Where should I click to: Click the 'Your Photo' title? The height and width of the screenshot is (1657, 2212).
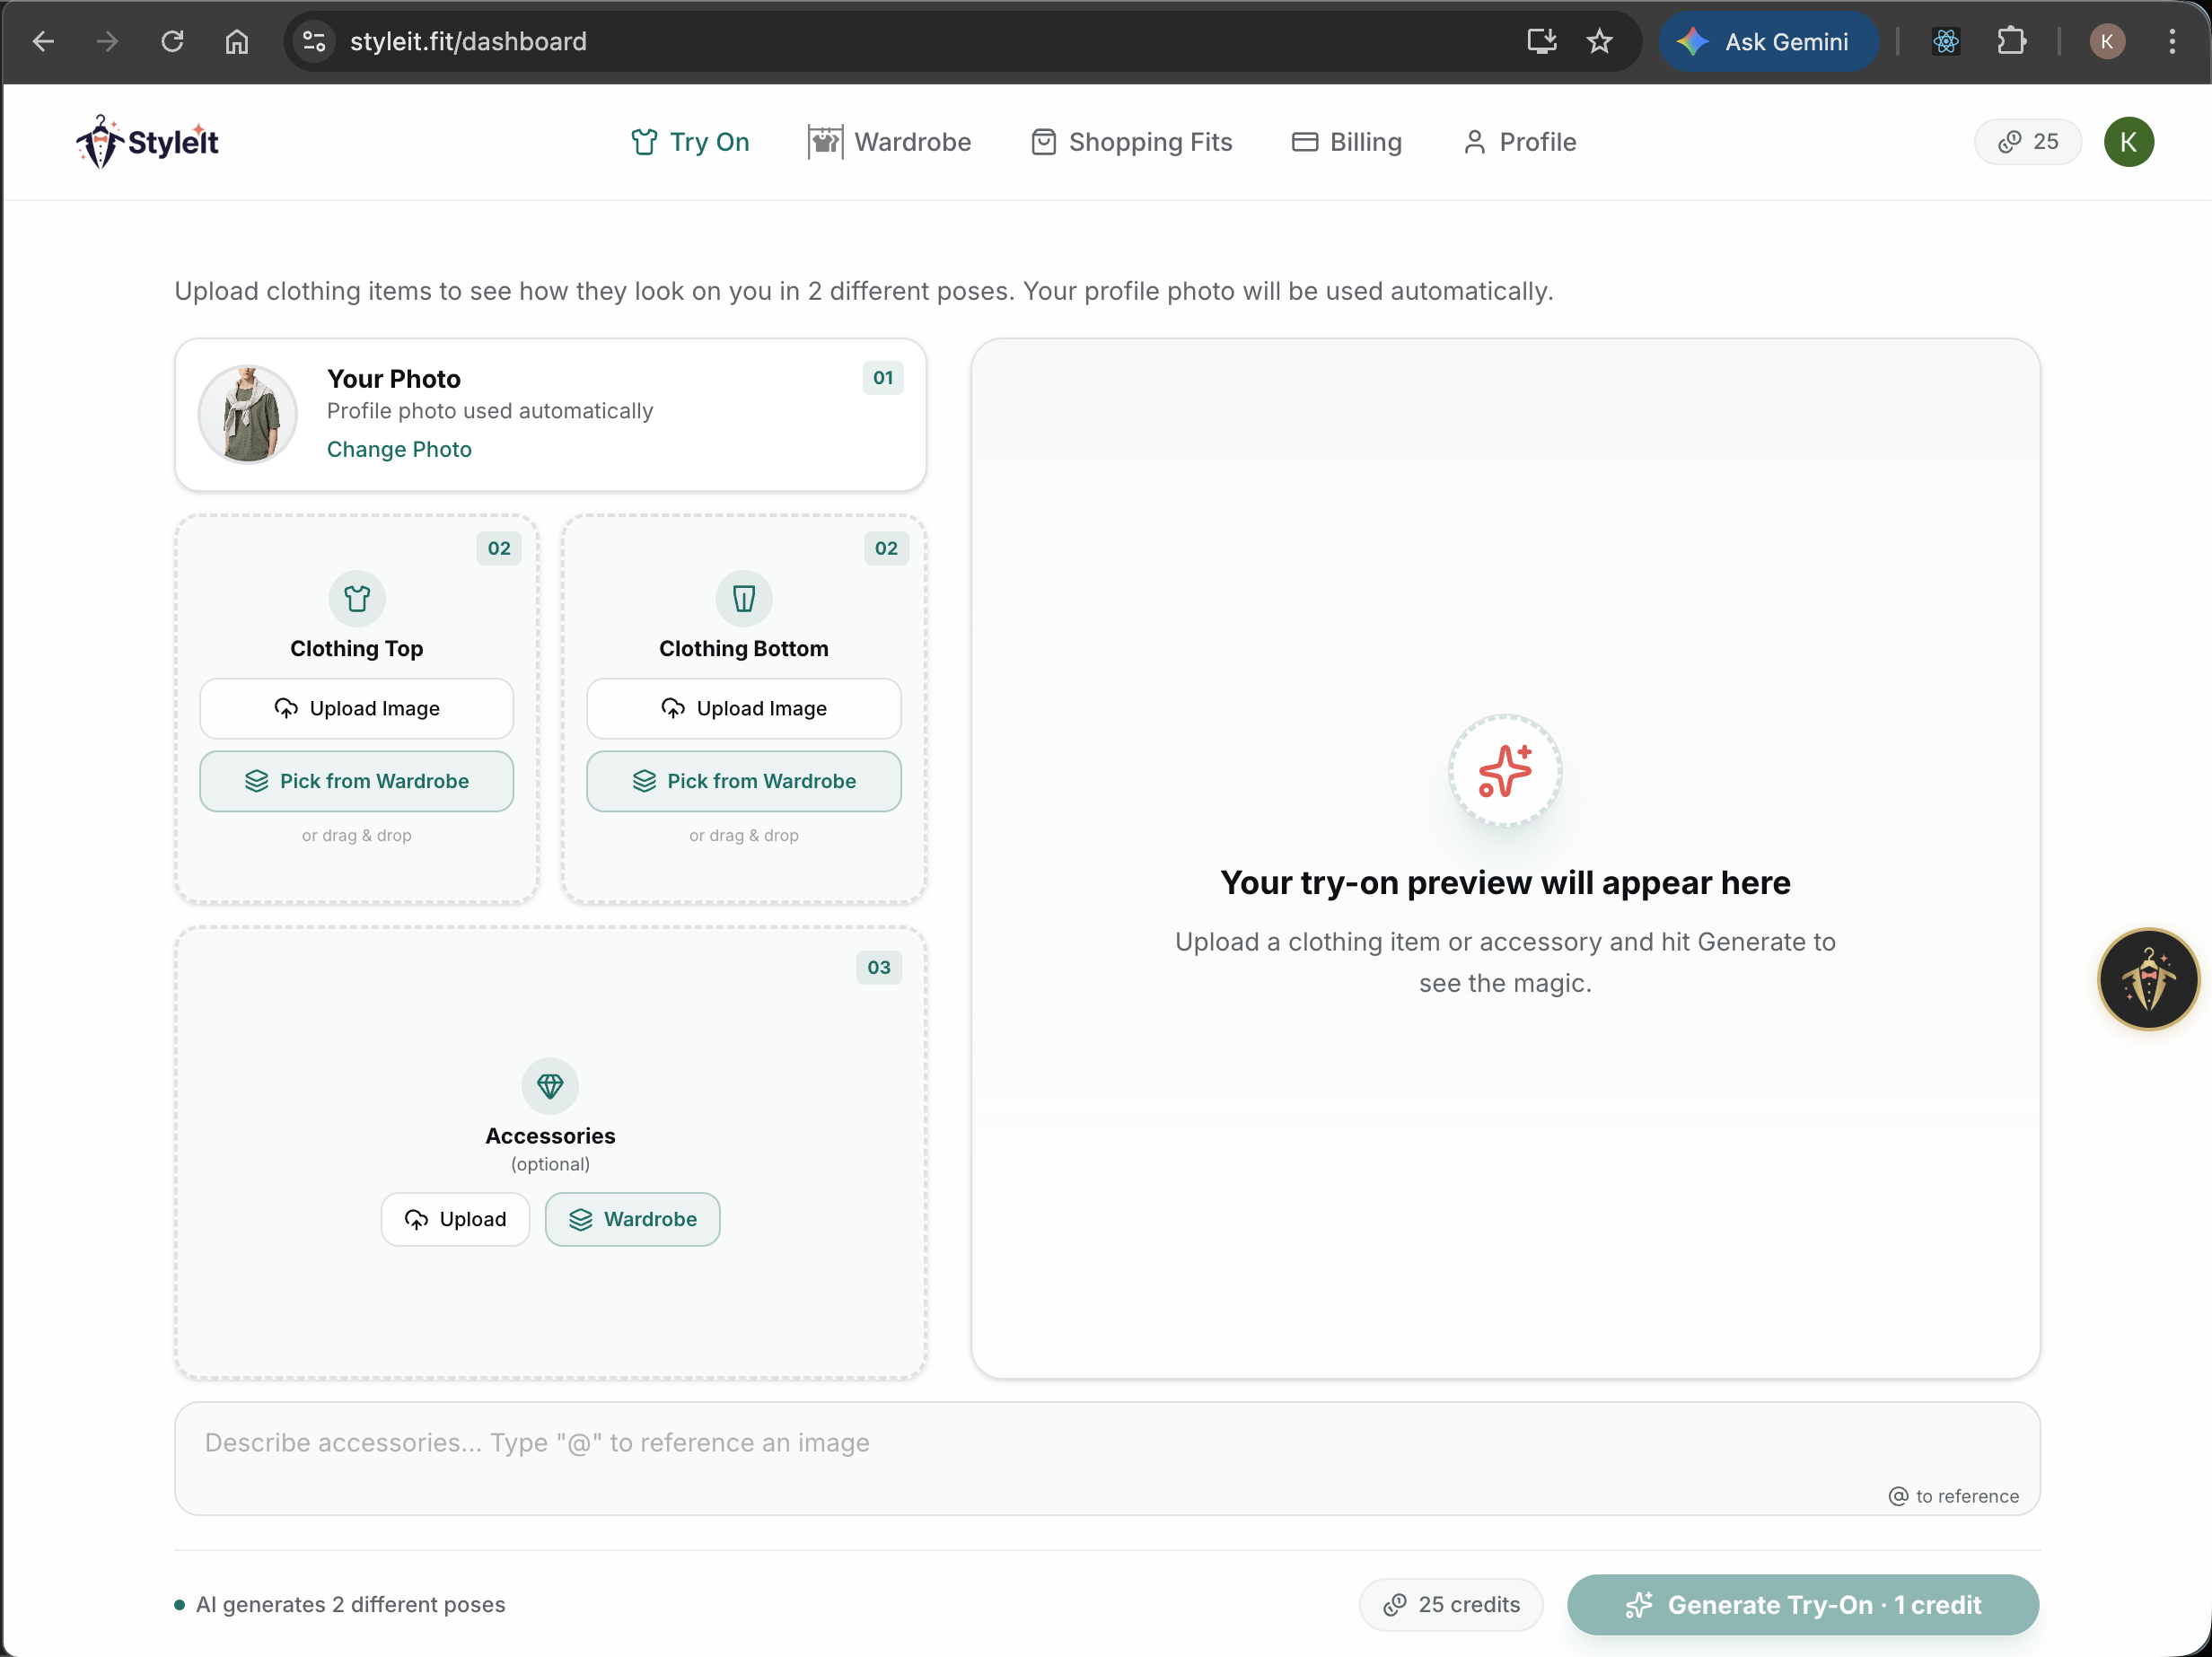[394, 379]
